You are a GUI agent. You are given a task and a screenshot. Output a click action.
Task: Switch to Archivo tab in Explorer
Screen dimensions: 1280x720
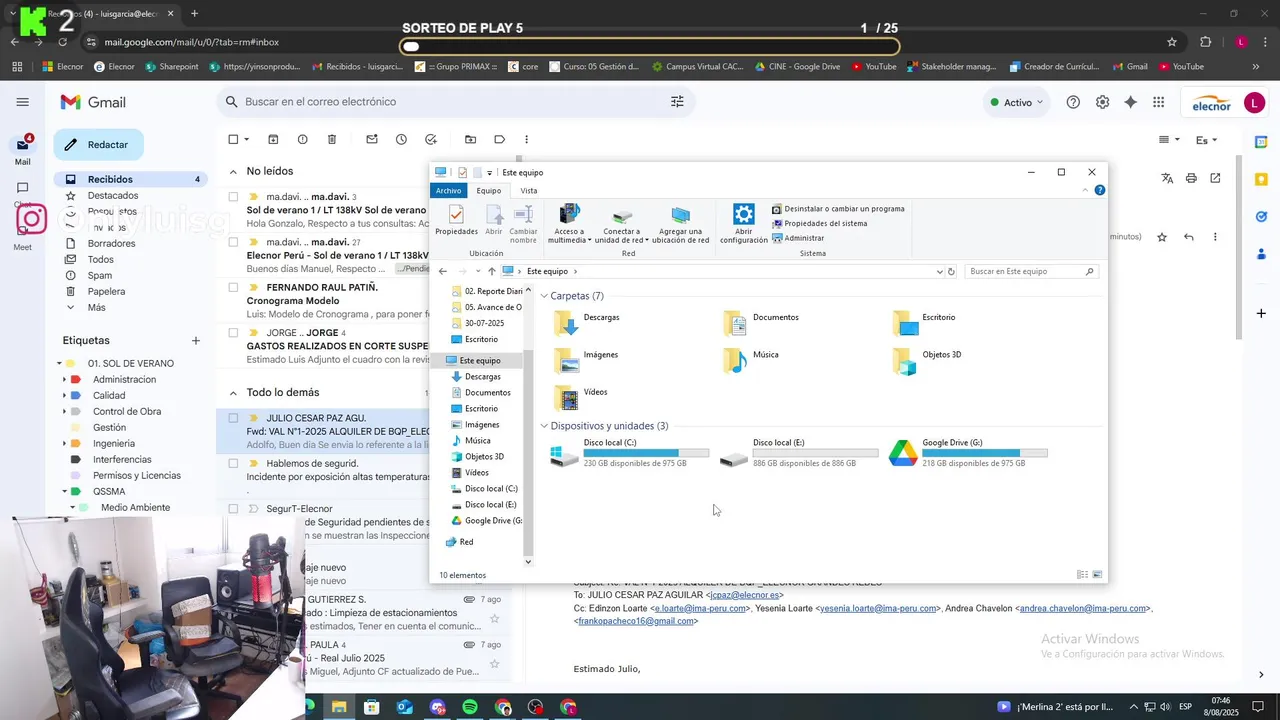pyautogui.click(x=448, y=190)
